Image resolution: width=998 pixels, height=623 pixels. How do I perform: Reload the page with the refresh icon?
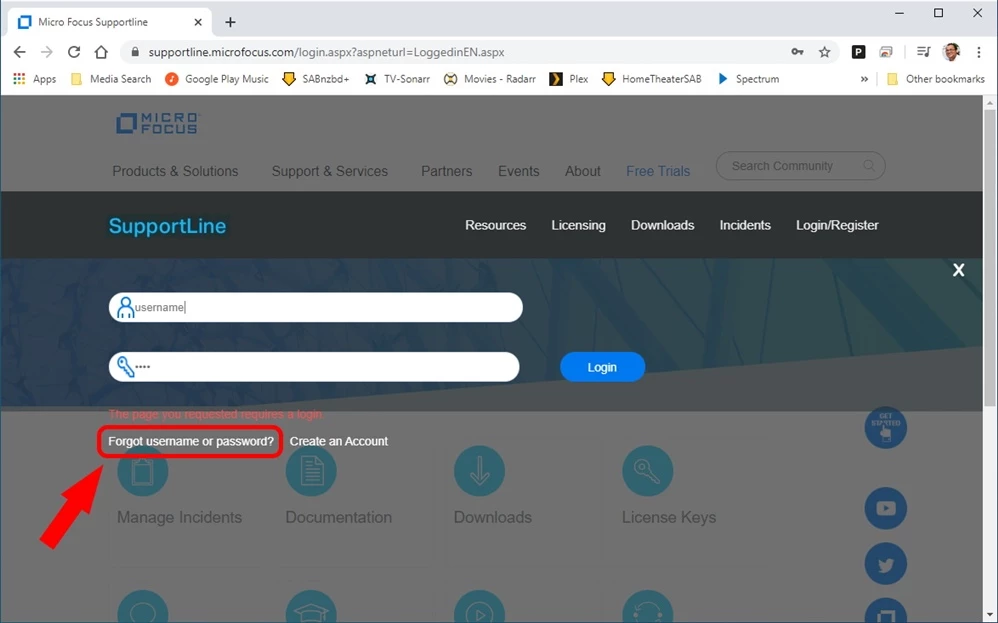(x=74, y=52)
